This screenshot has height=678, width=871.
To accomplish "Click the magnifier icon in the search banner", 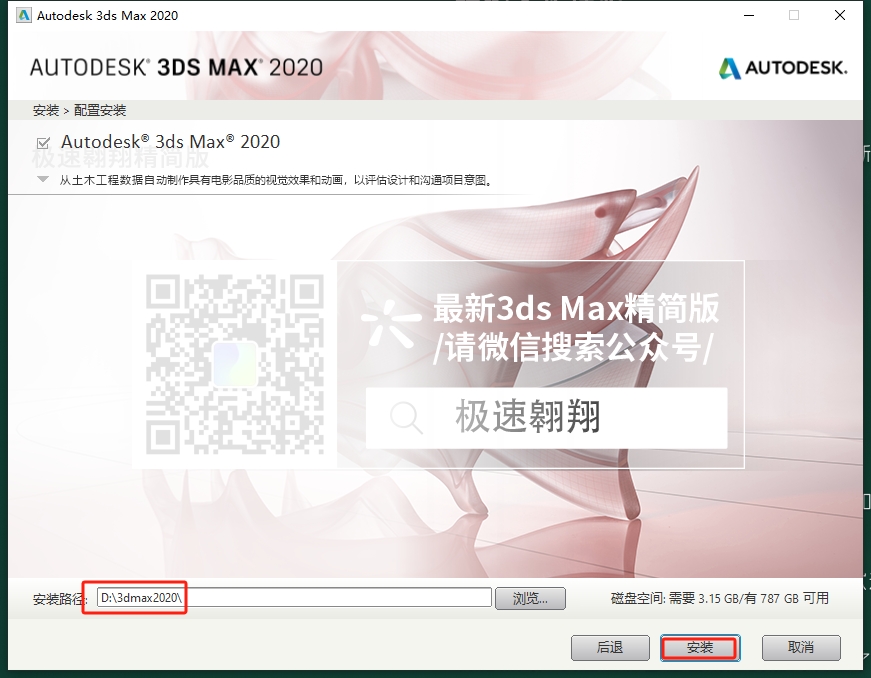I will 406,418.
